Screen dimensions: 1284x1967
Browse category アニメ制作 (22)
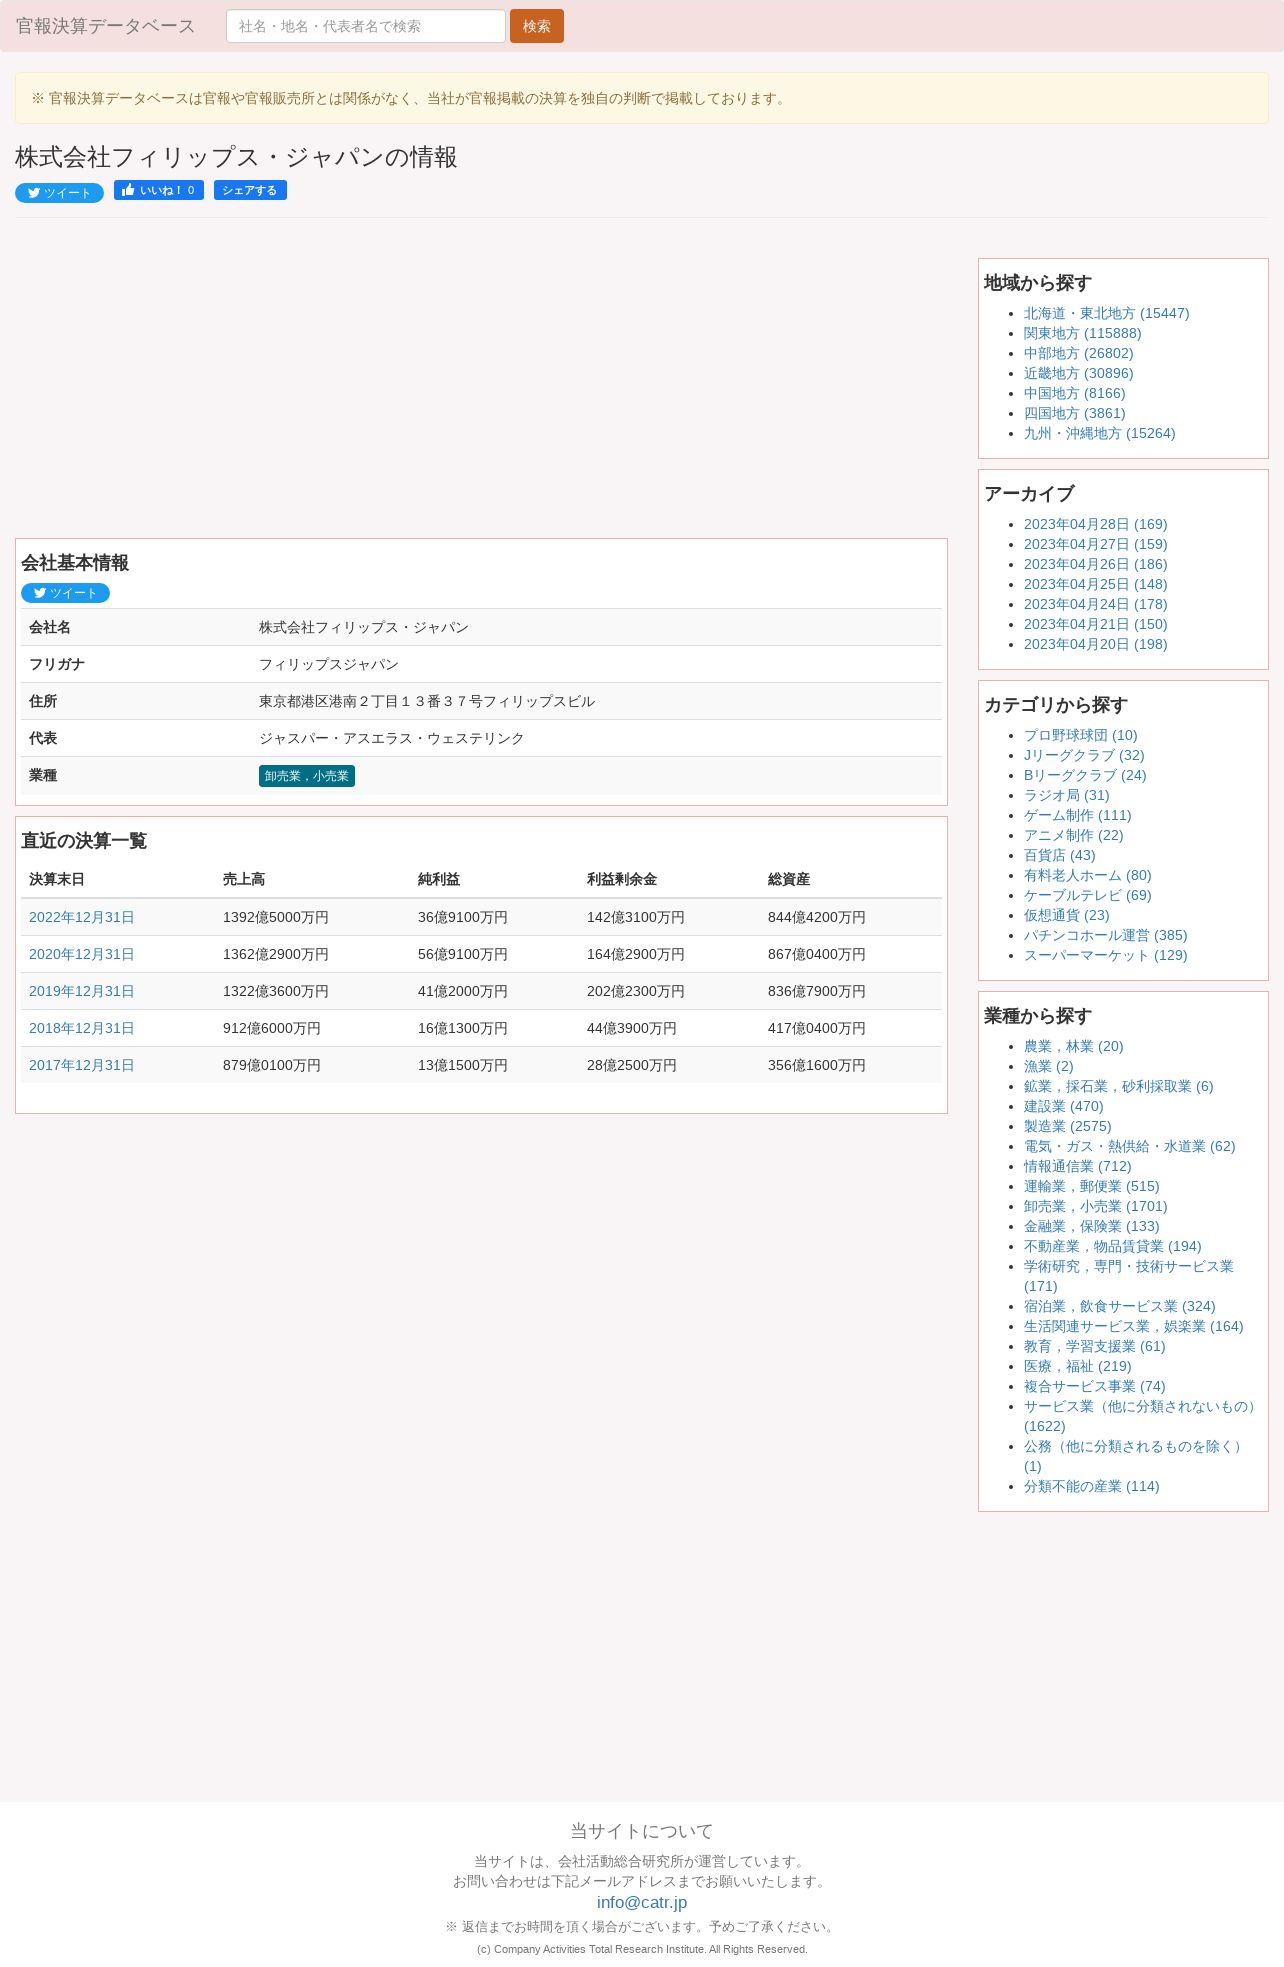pos(1073,835)
